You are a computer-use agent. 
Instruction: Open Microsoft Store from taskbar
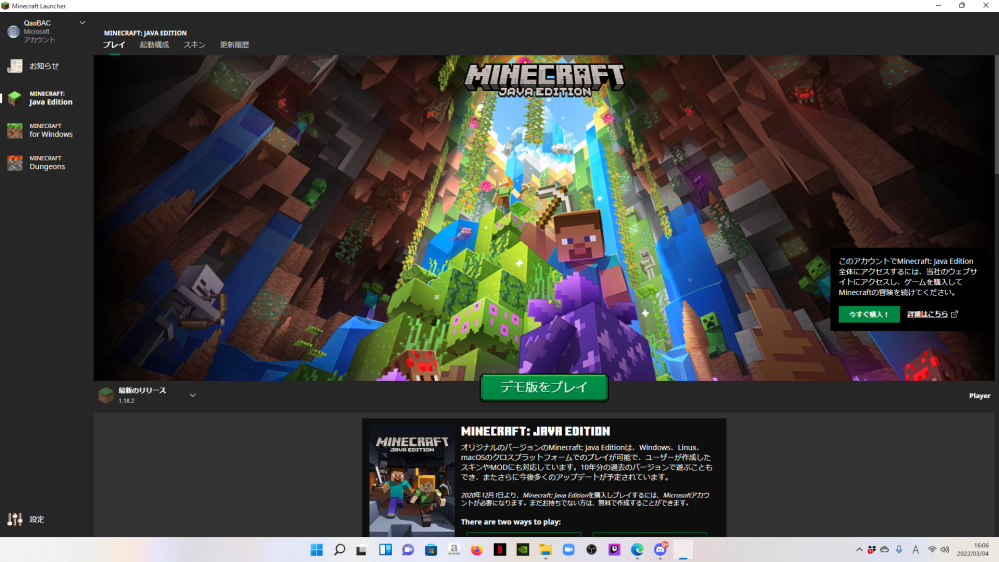click(431, 550)
